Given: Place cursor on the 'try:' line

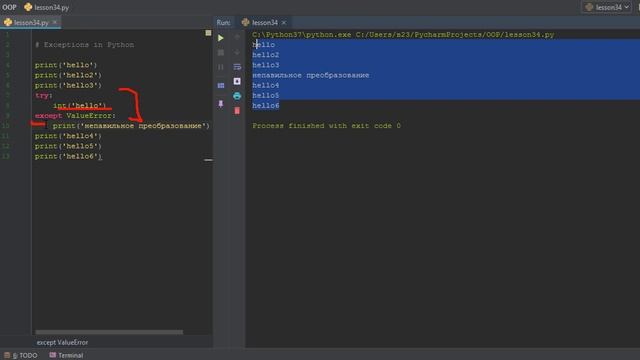Looking at the screenshot, I should click(x=44, y=96).
